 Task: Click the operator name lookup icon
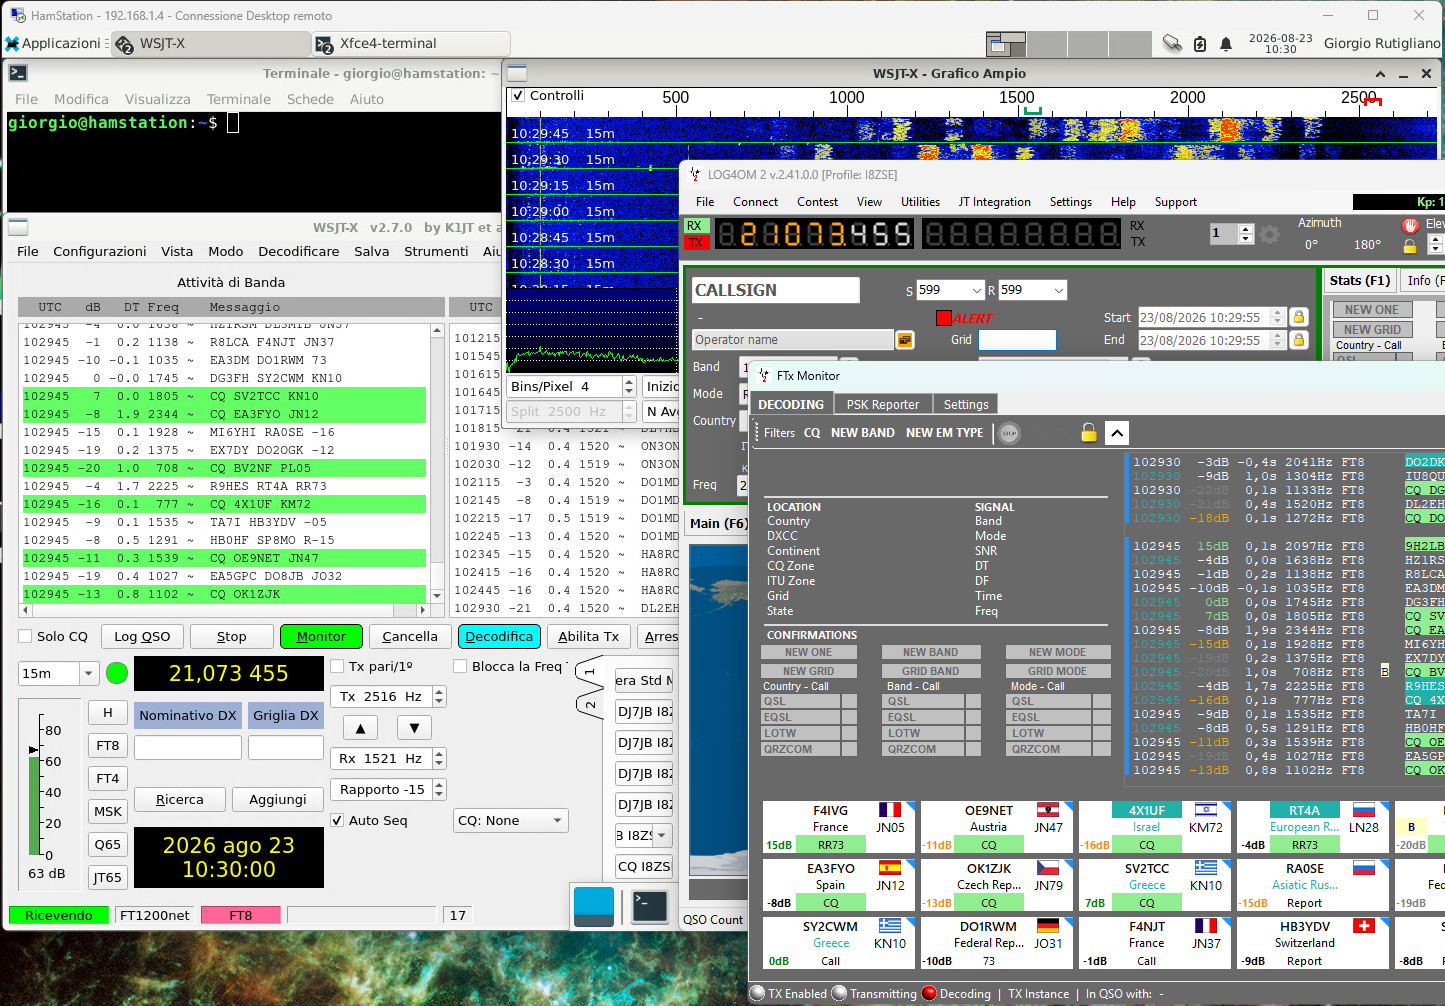point(905,340)
